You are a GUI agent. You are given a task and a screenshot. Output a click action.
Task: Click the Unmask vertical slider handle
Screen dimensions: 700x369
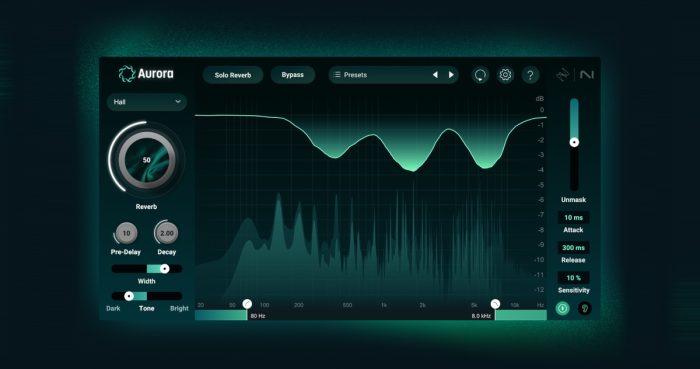pyautogui.click(x=574, y=142)
